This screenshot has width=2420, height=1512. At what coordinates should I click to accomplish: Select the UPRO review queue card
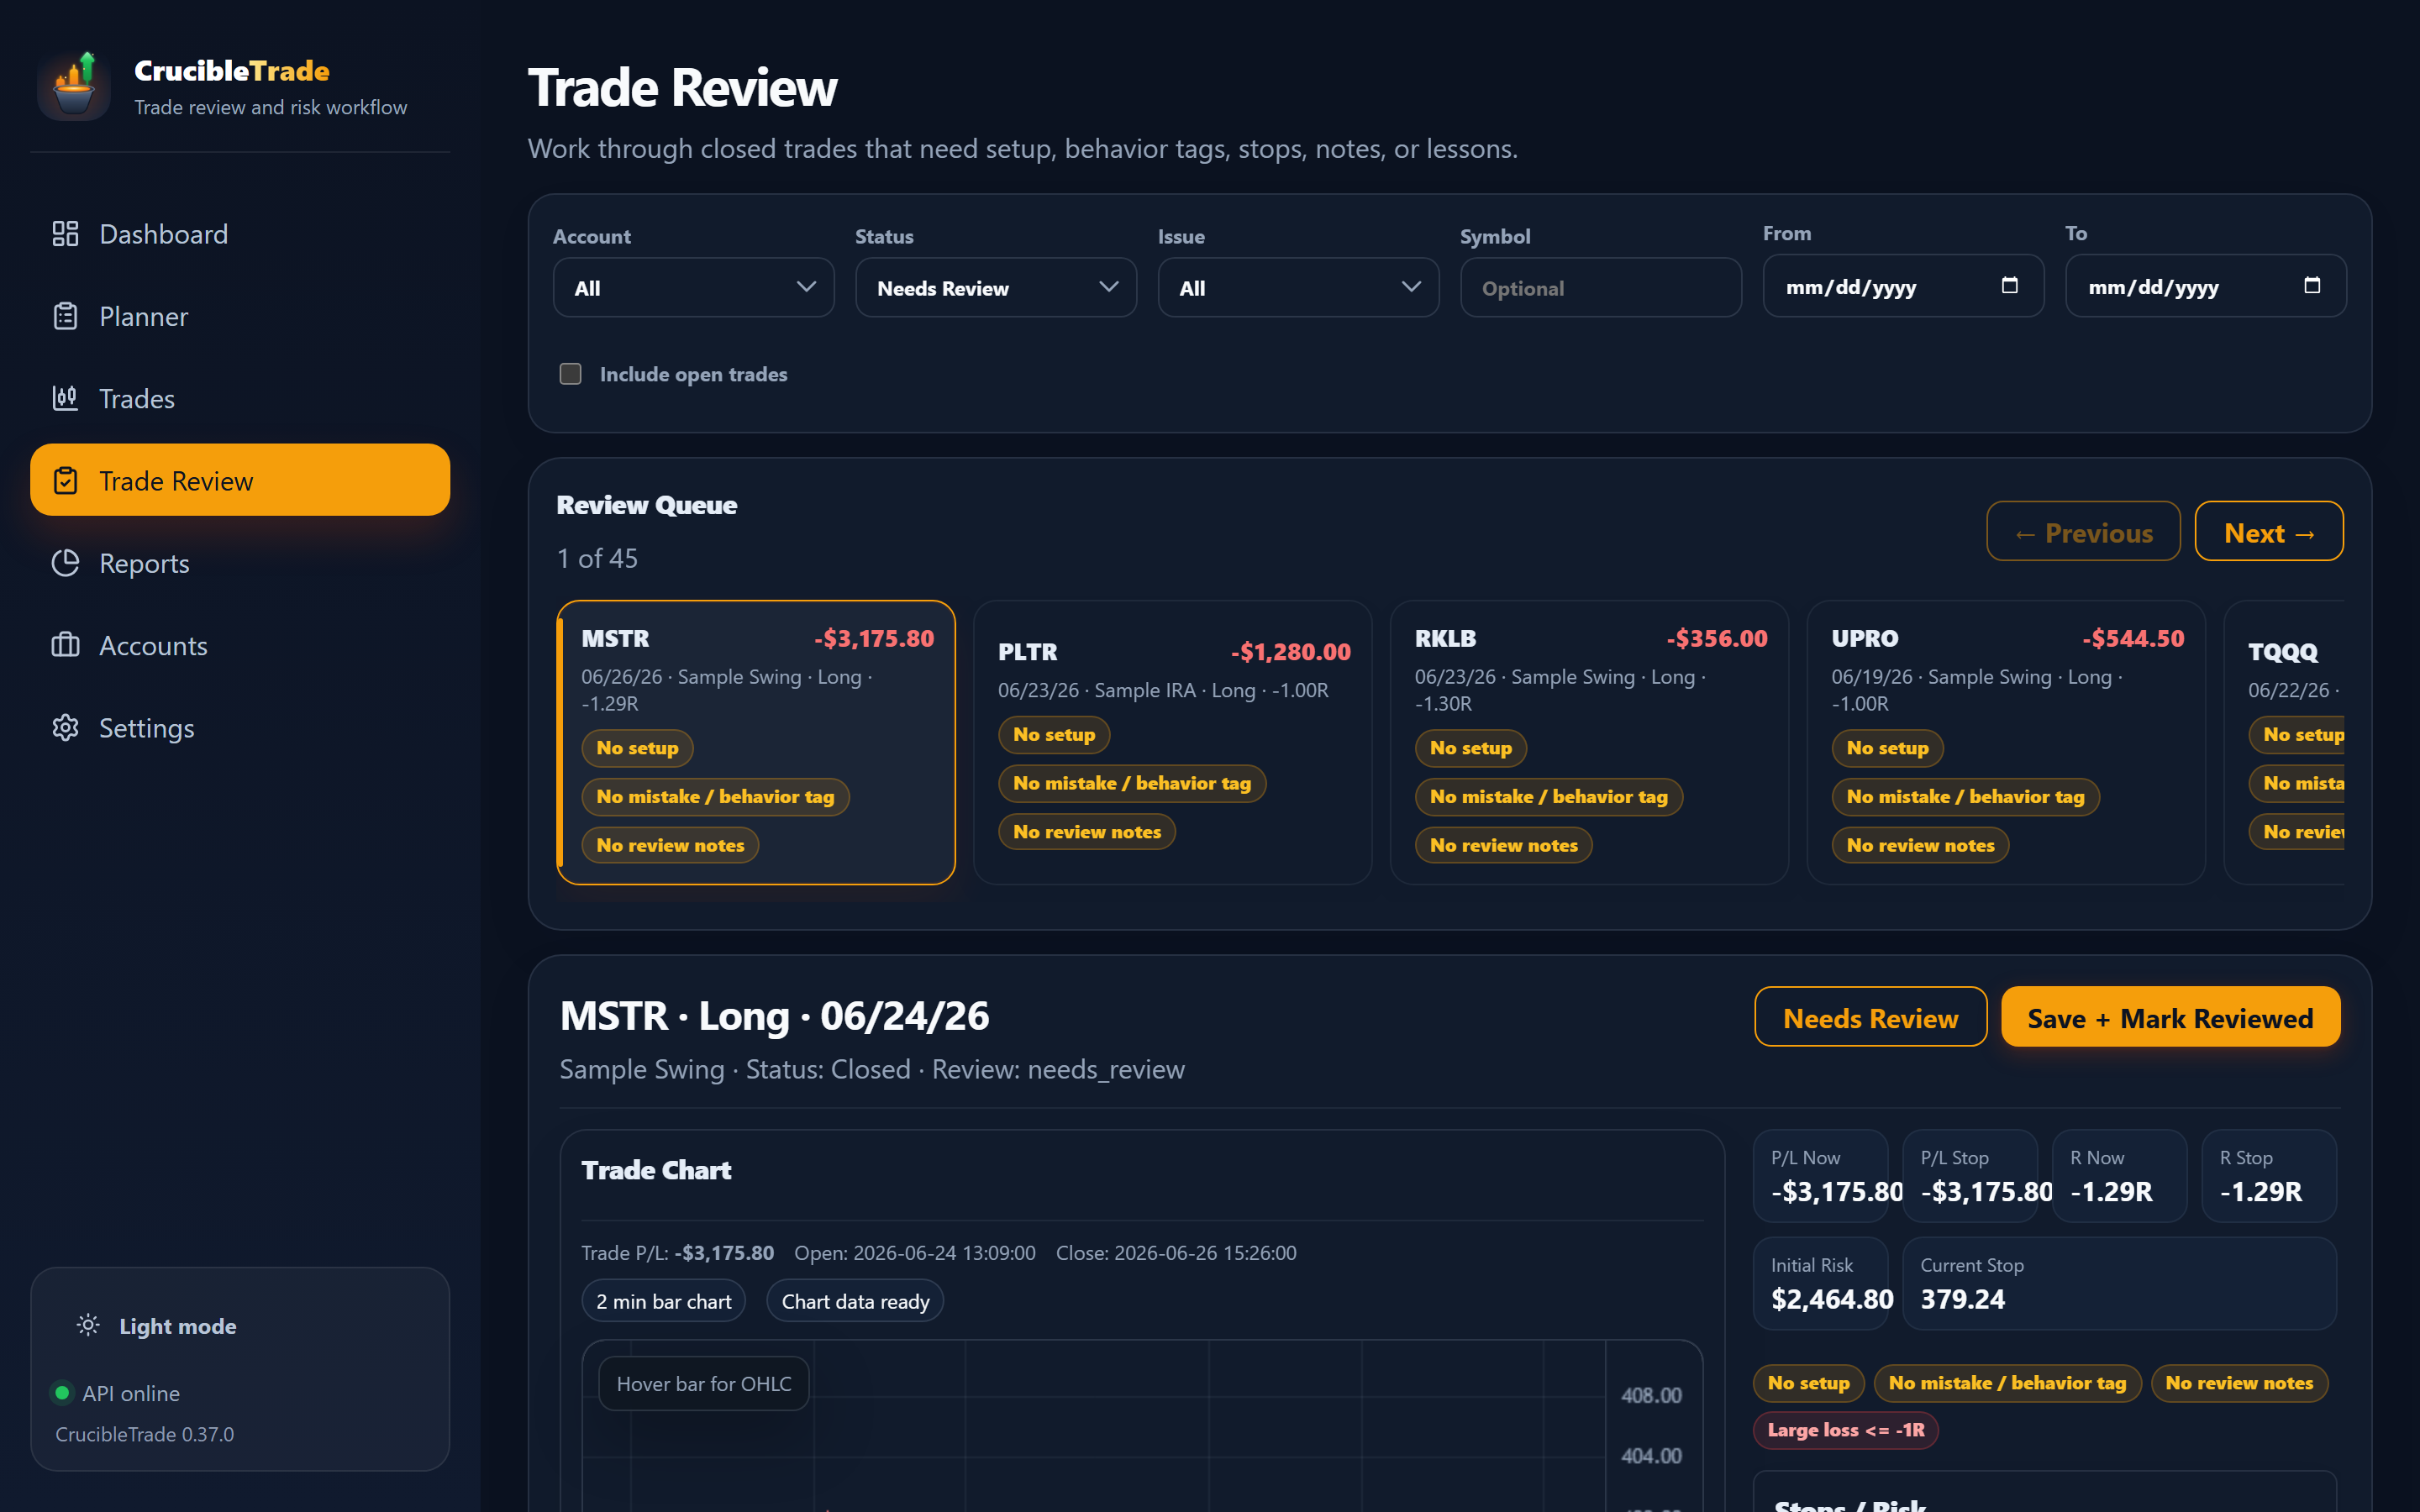[x=2006, y=742]
